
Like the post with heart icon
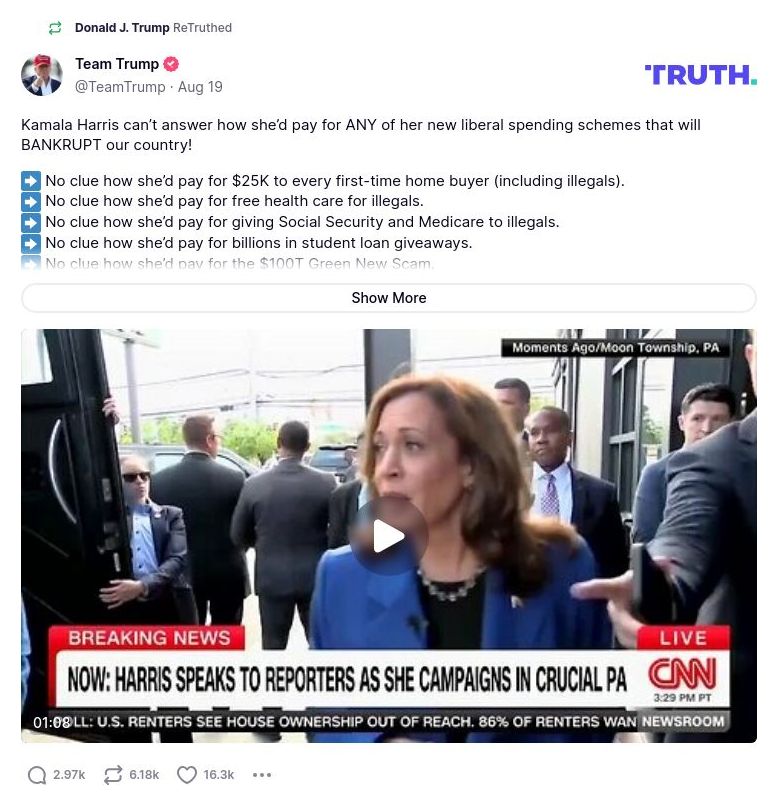pos(186,775)
